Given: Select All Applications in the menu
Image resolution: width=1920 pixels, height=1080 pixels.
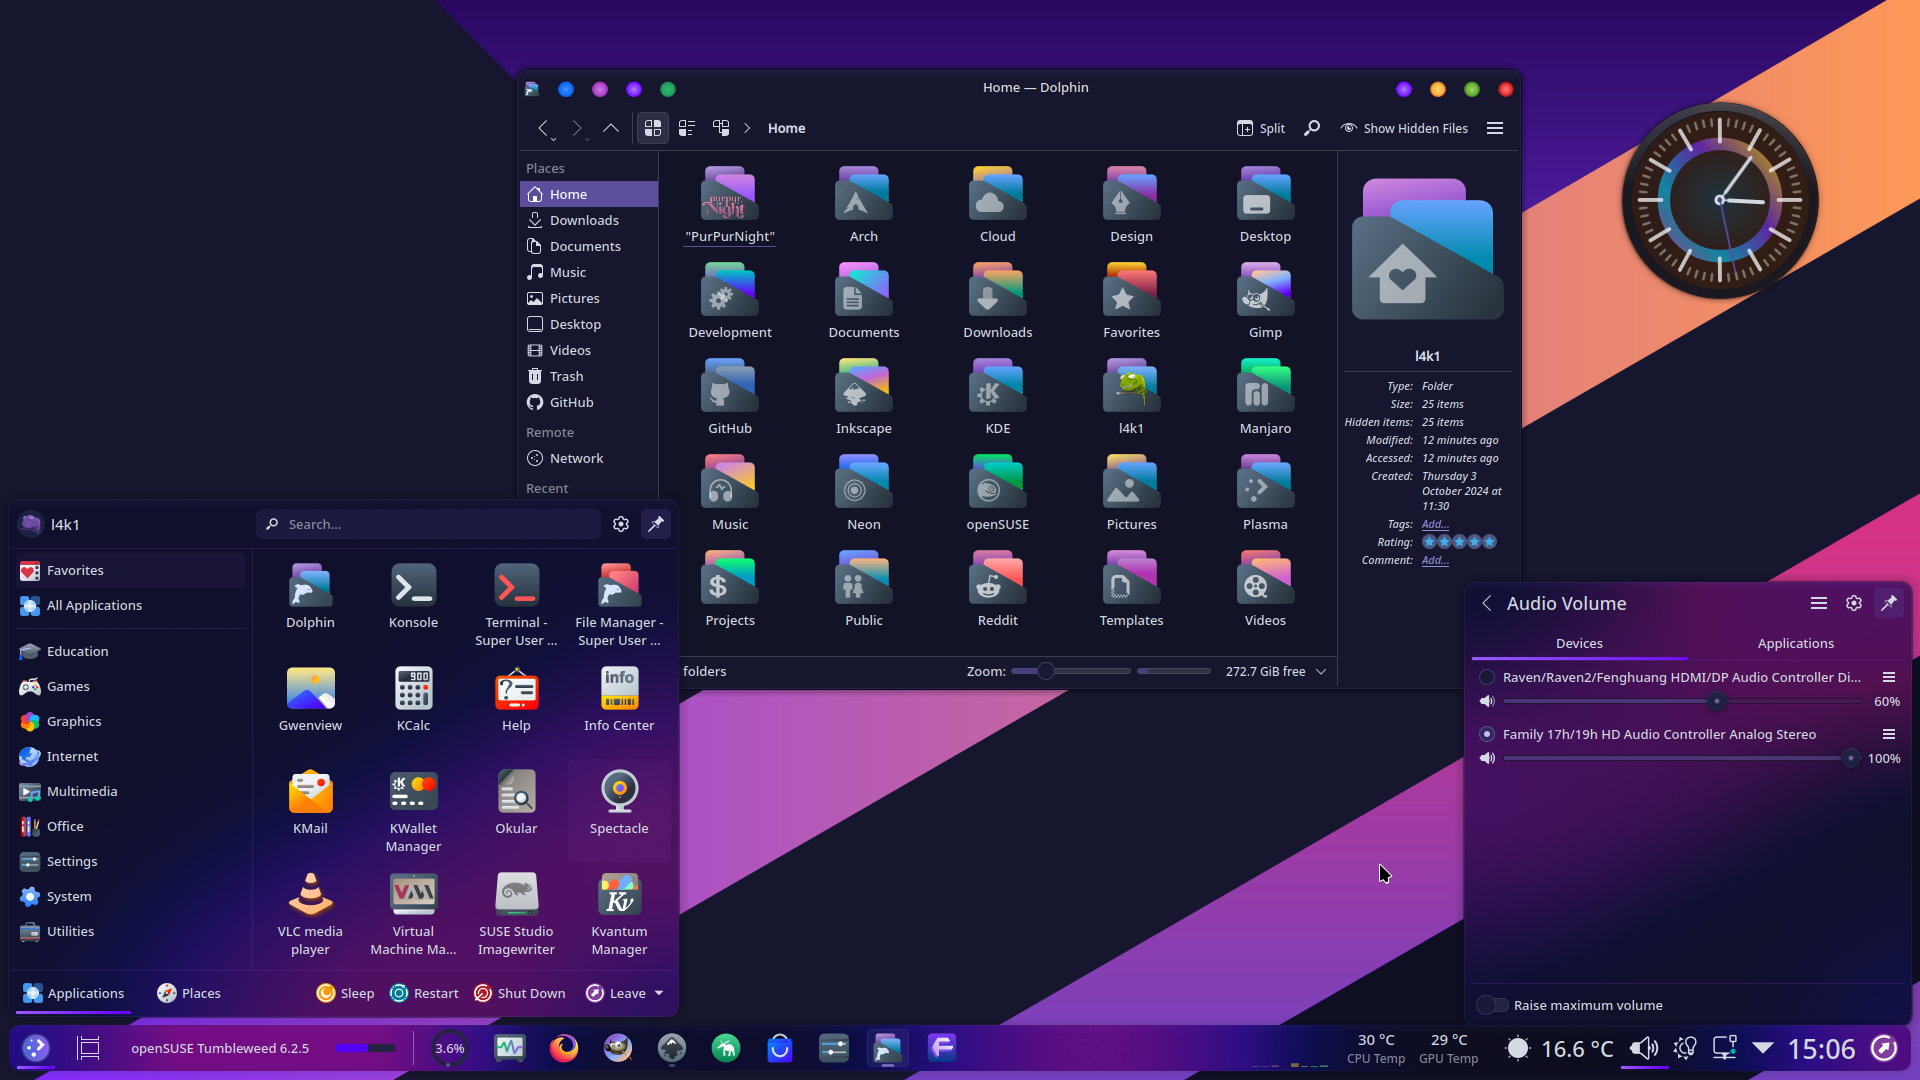Looking at the screenshot, I should pyautogui.click(x=130, y=605).
